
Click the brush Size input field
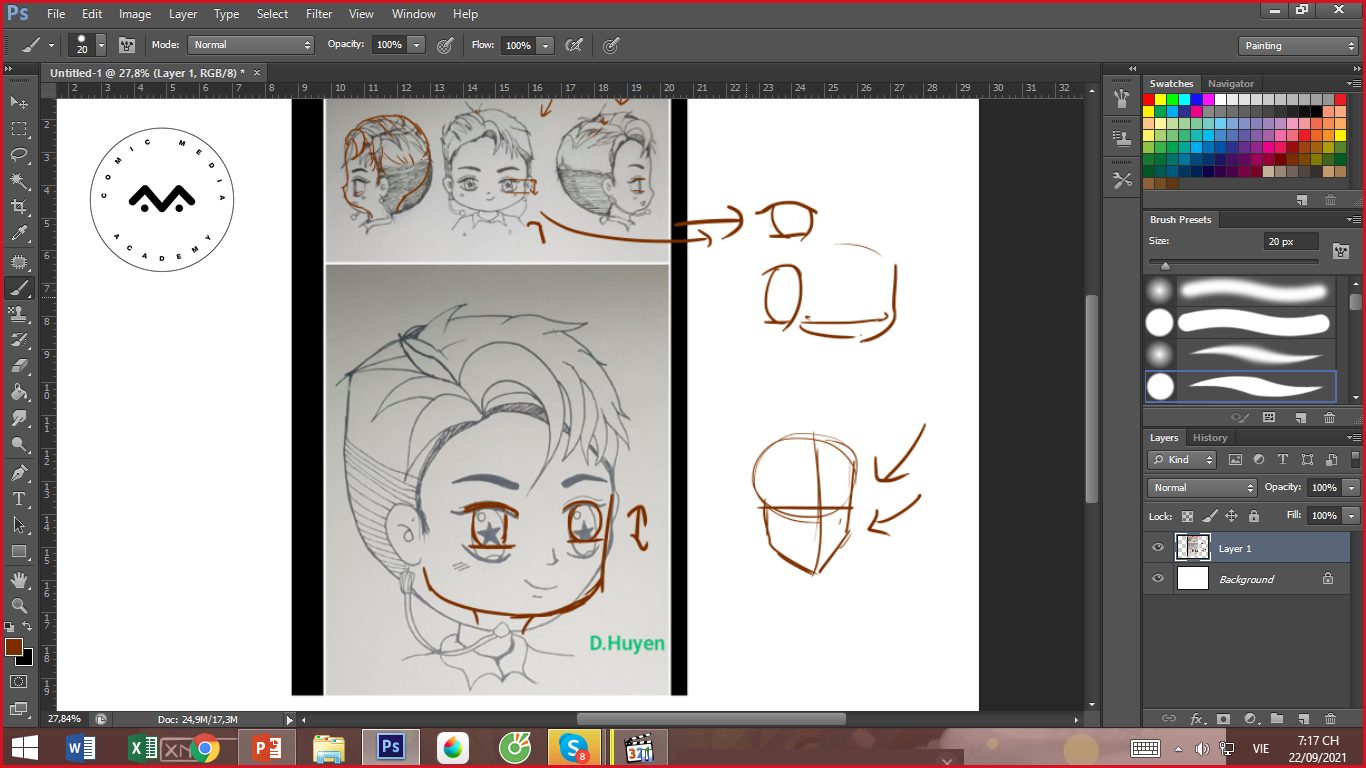pyautogui.click(x=1290, y=242)
